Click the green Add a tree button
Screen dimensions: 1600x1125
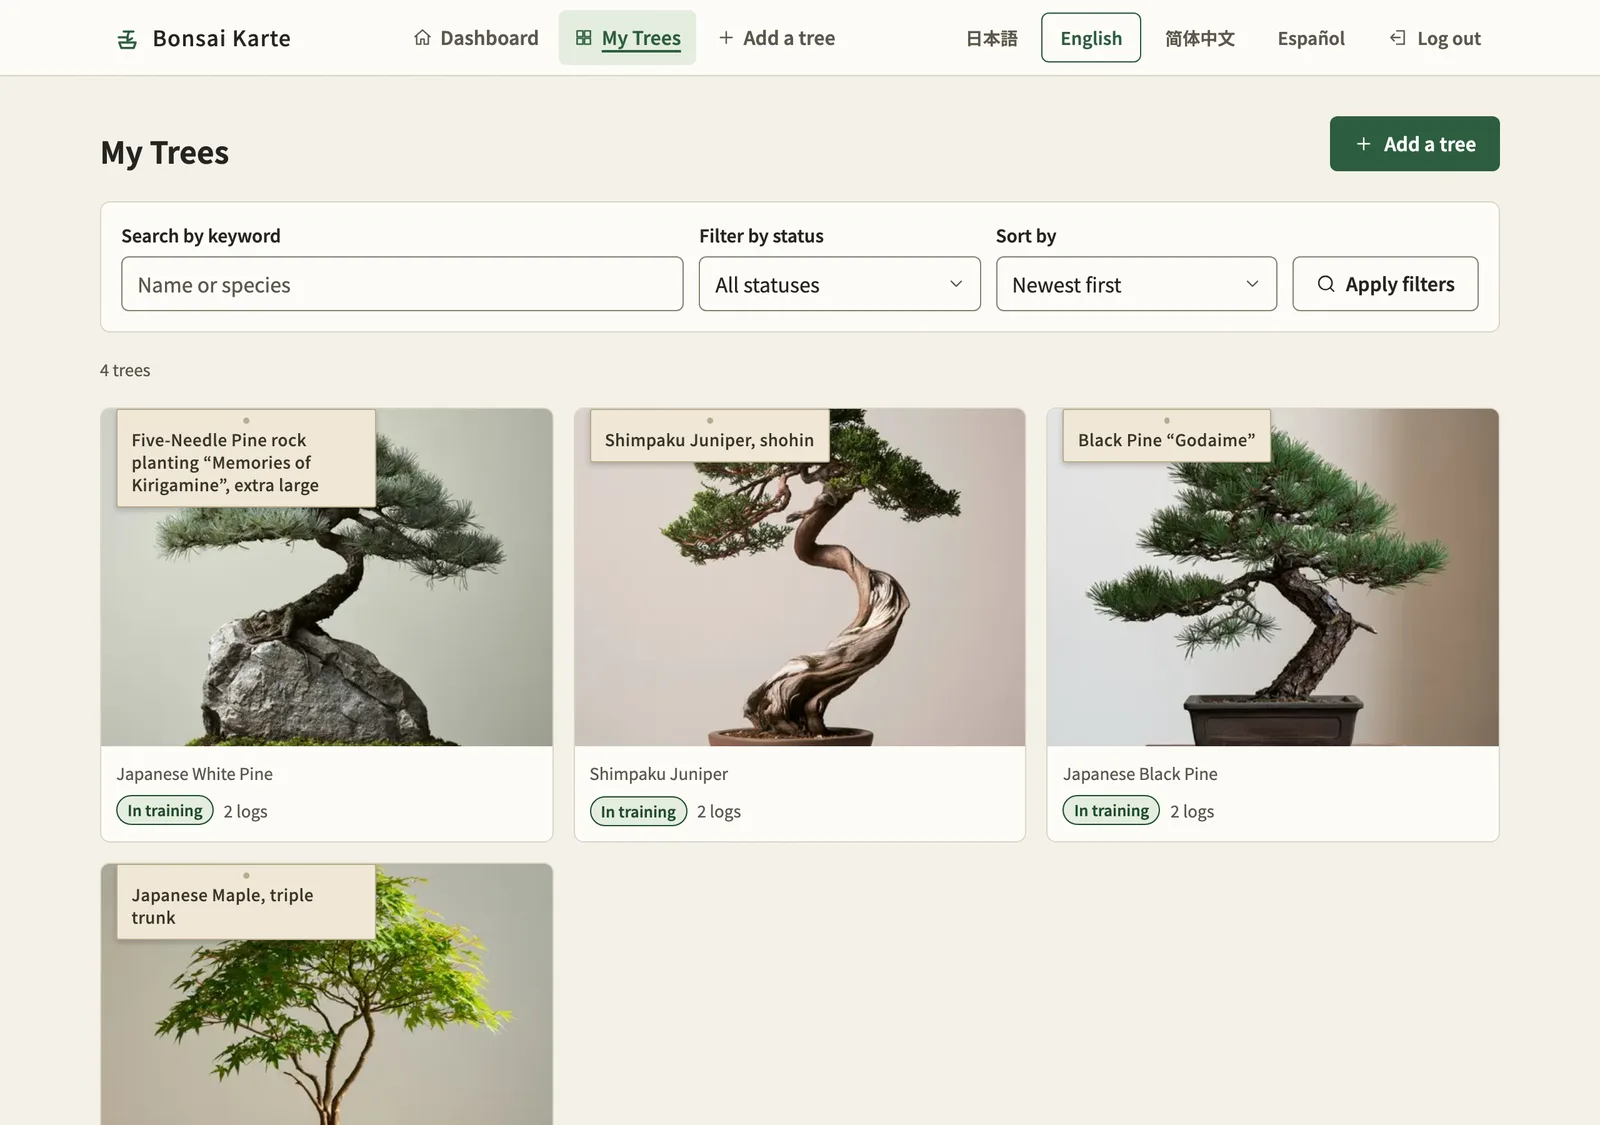click(x=1415, y=144)
